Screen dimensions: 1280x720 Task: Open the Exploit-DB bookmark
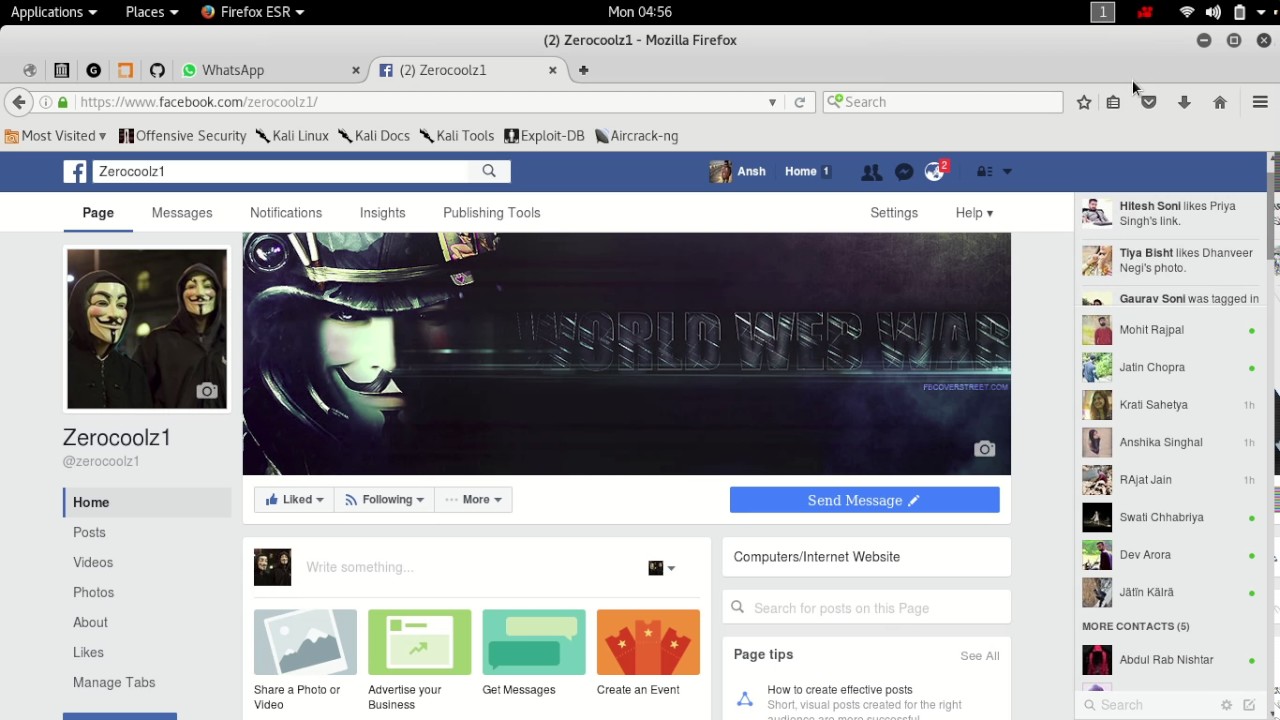coord(545,136)
